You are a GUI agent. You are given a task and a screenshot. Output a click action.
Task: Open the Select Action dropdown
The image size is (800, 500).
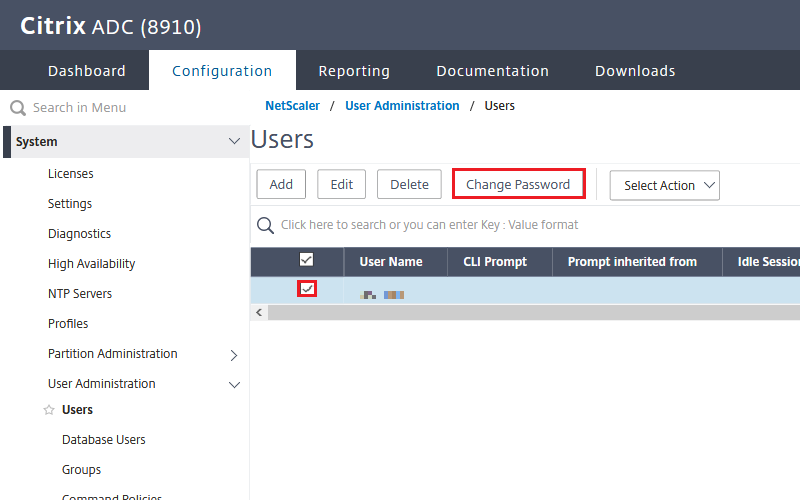pos(664,185)
